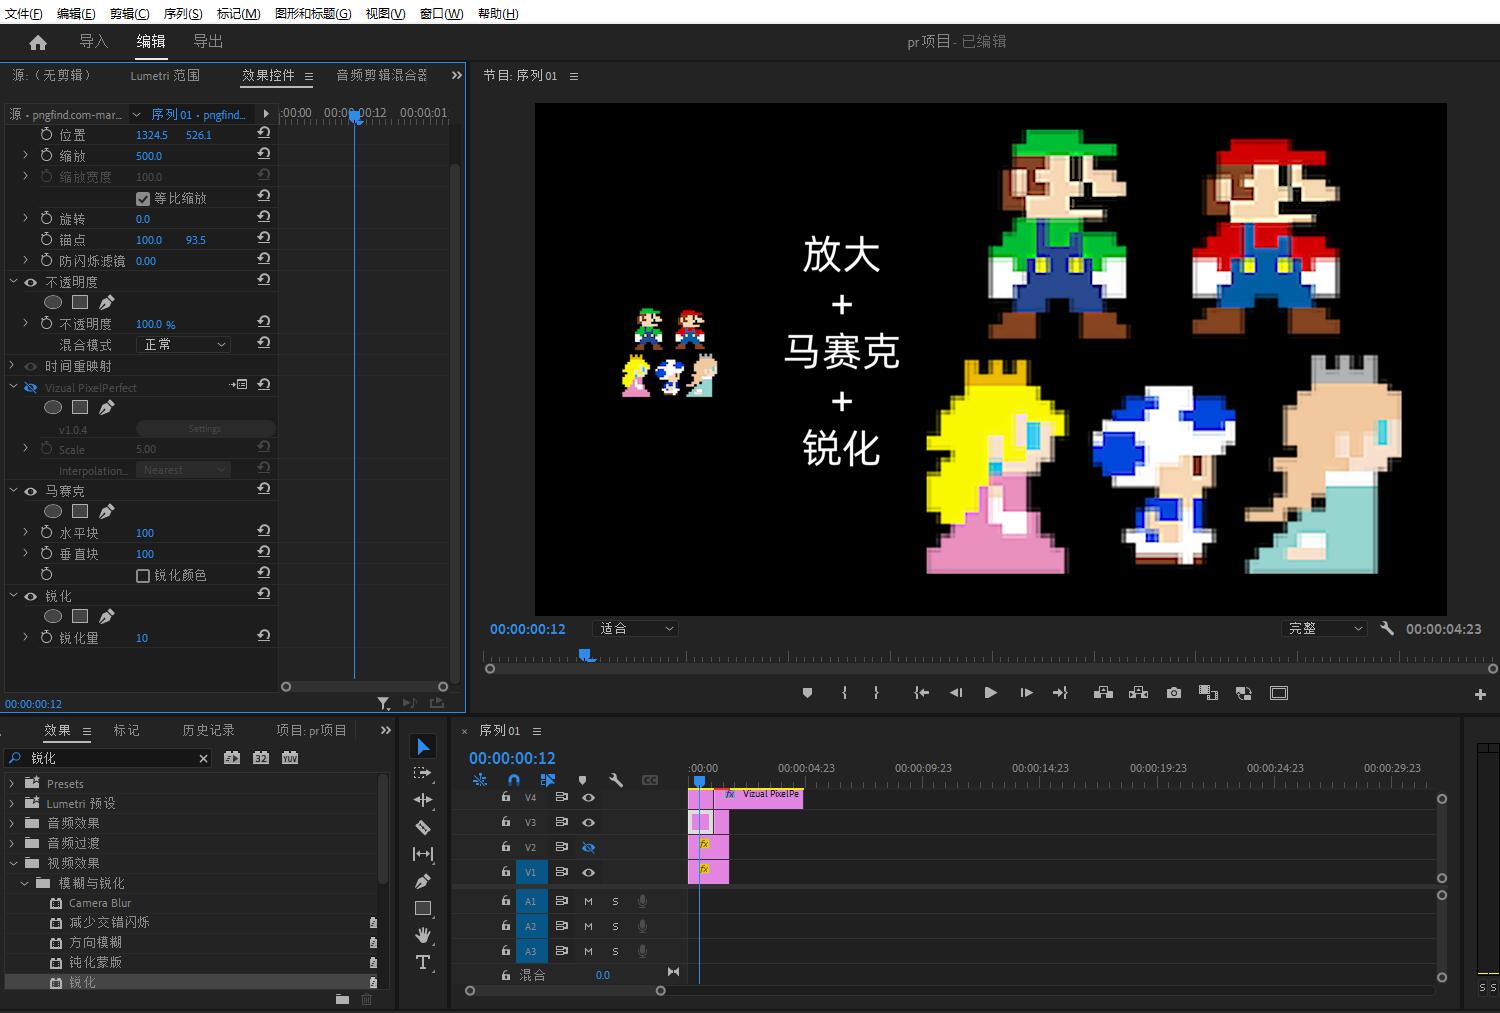Reset the 位置 parameter
Viewport: 1500px width, 1013px height.
(264, 133)
